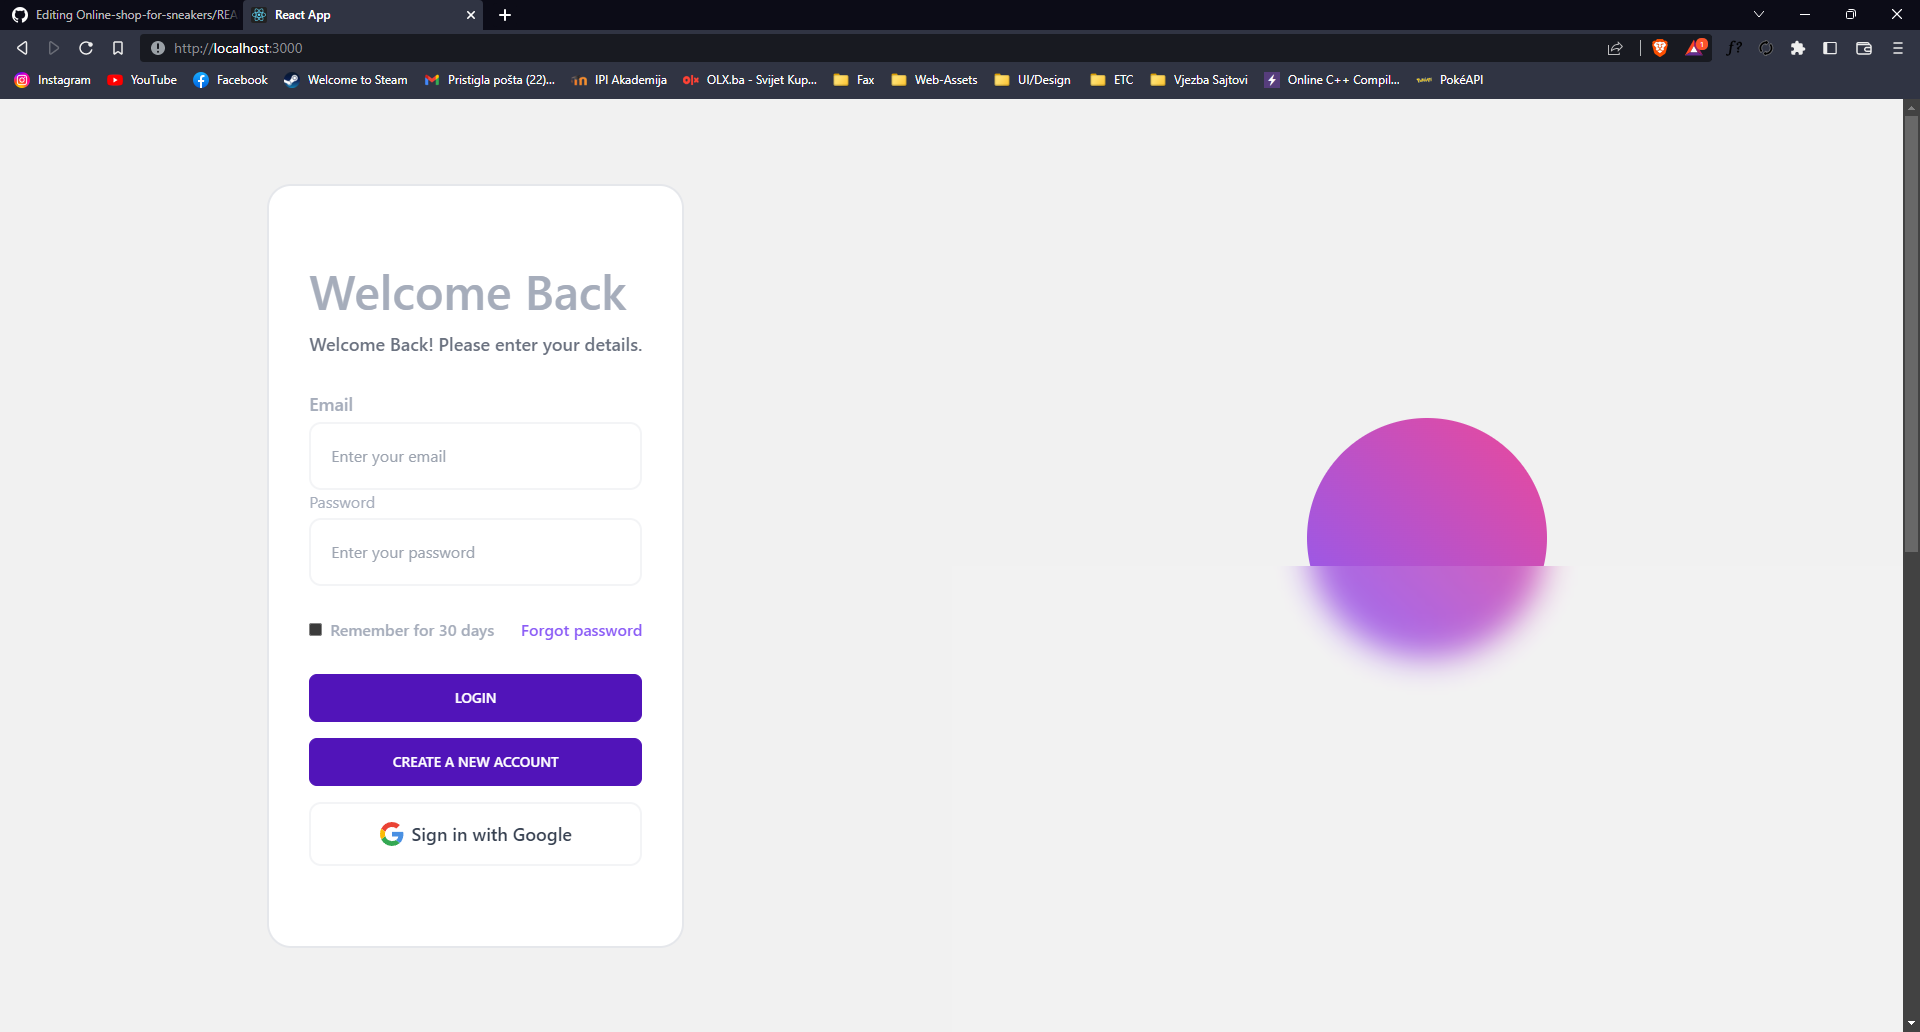Open the extensions puzzle icon
The height and width of the screenshot is (1032, 1920).
1798,48
